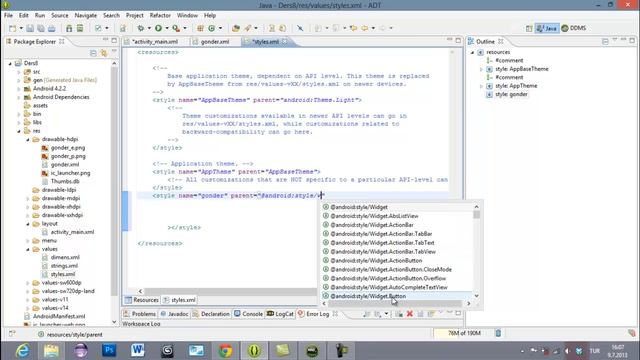The height and width of the screenshot is (360, 640).
Task: Switch to the DDMS perspective button
Action: coord(574,28)
